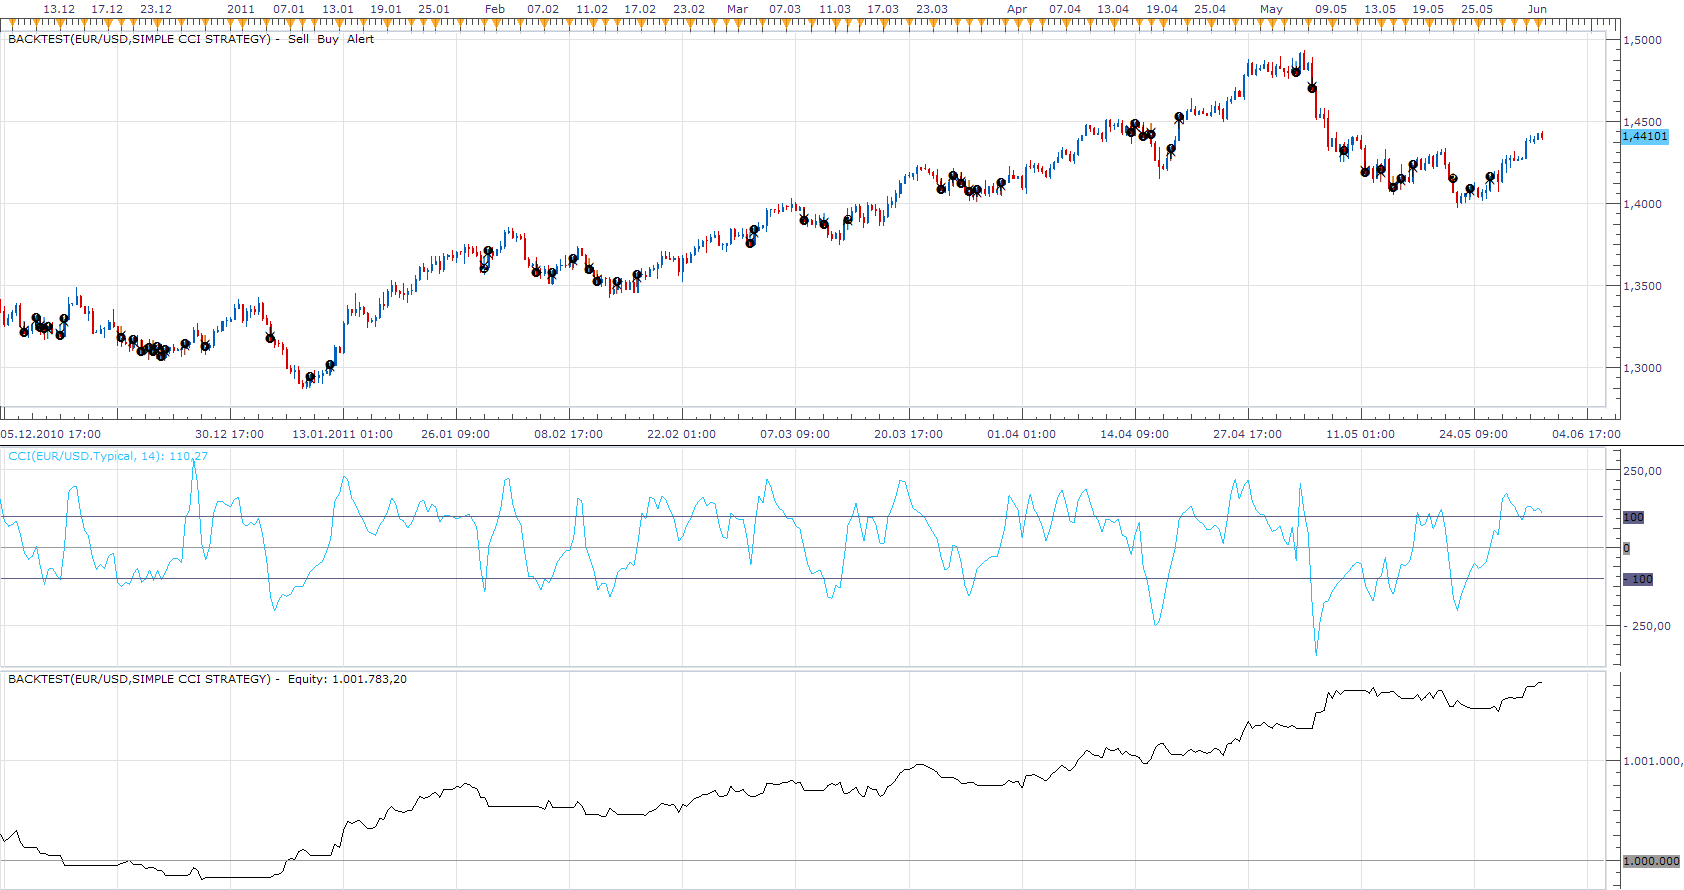The width and height of the screenshot is (1684, 890).
Task: Select the CCI 100 level label
Action: point(1633,517)
